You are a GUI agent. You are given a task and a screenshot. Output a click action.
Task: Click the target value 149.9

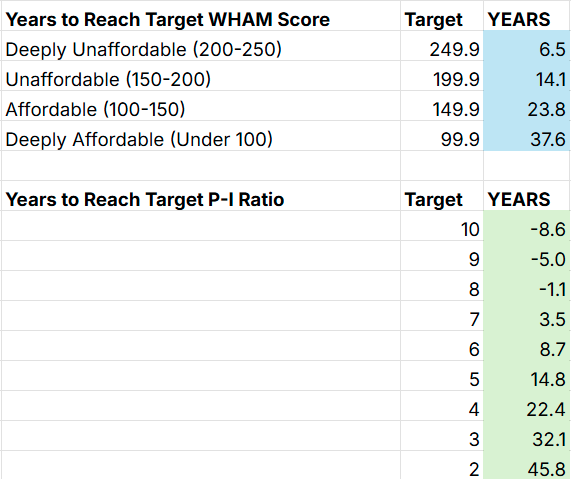(x=442, y=106)
